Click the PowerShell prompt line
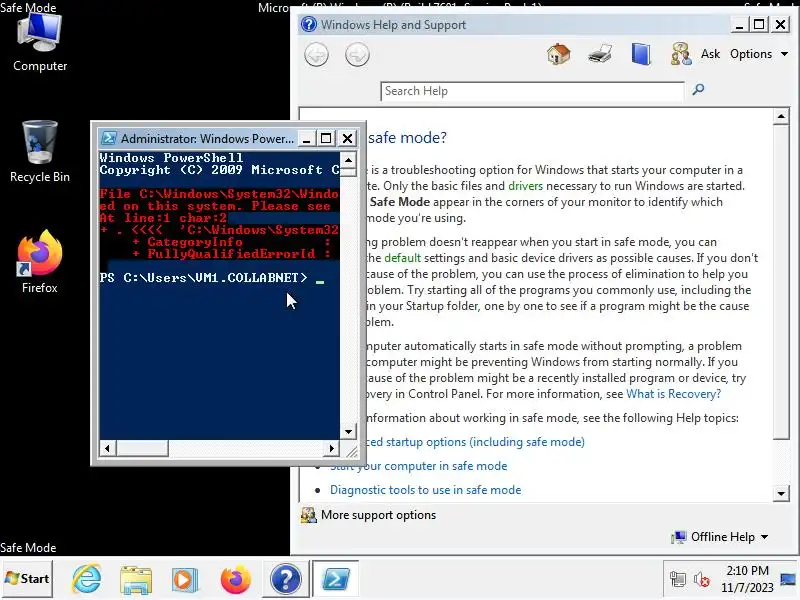 [x=212, y=278]
